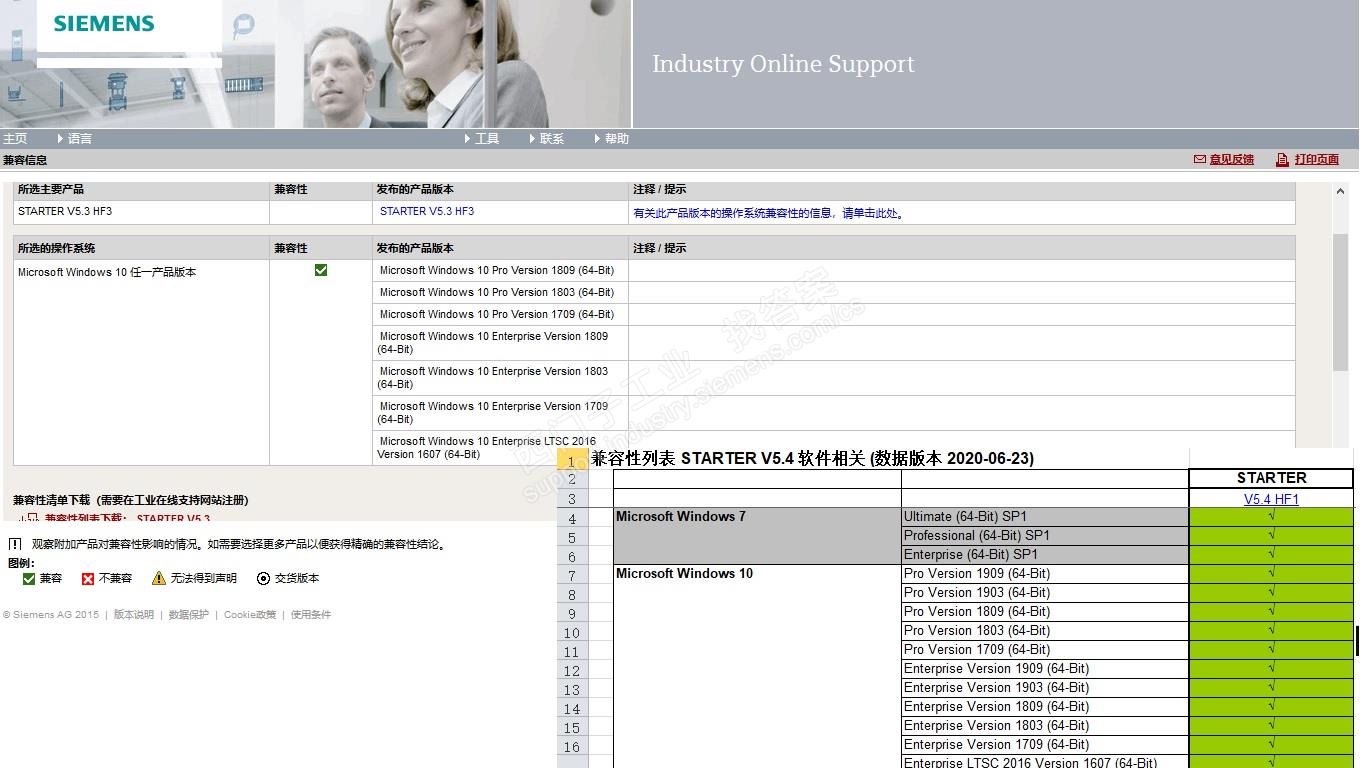Screen dimensions: 1366x768
Task: Click the green 兼容 legend icon
Action: tap(29, 579)
